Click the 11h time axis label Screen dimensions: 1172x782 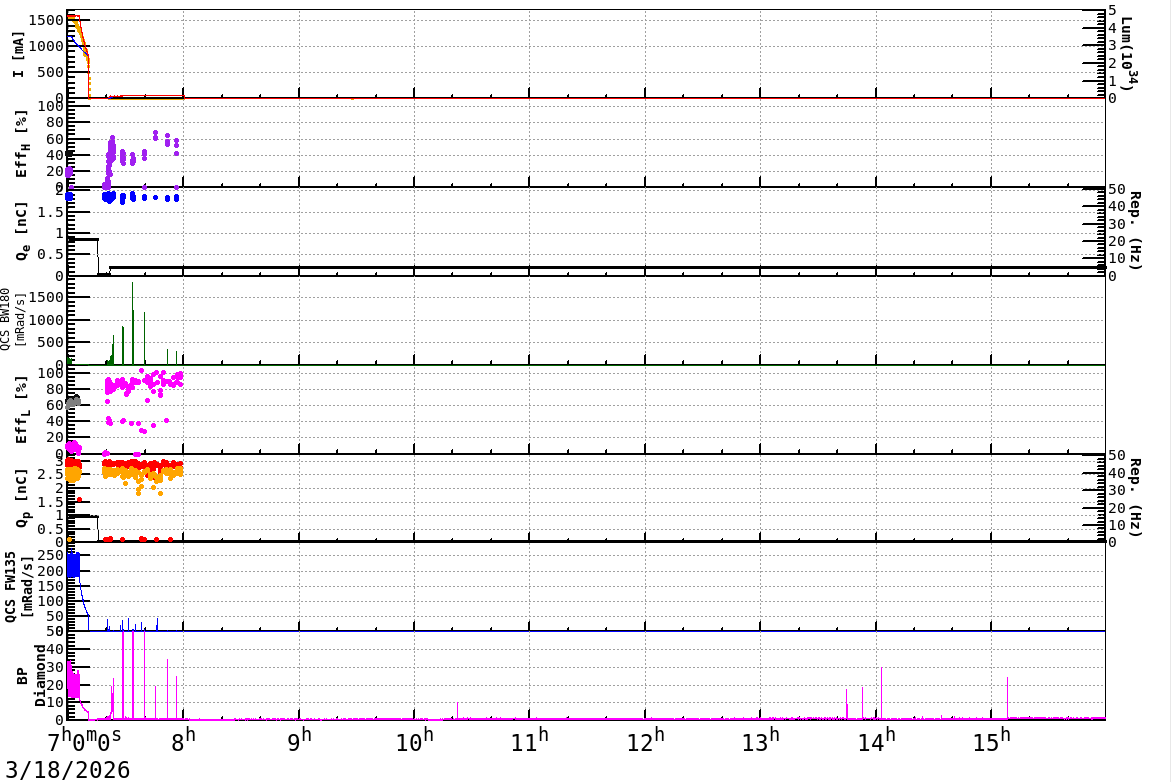530,739
